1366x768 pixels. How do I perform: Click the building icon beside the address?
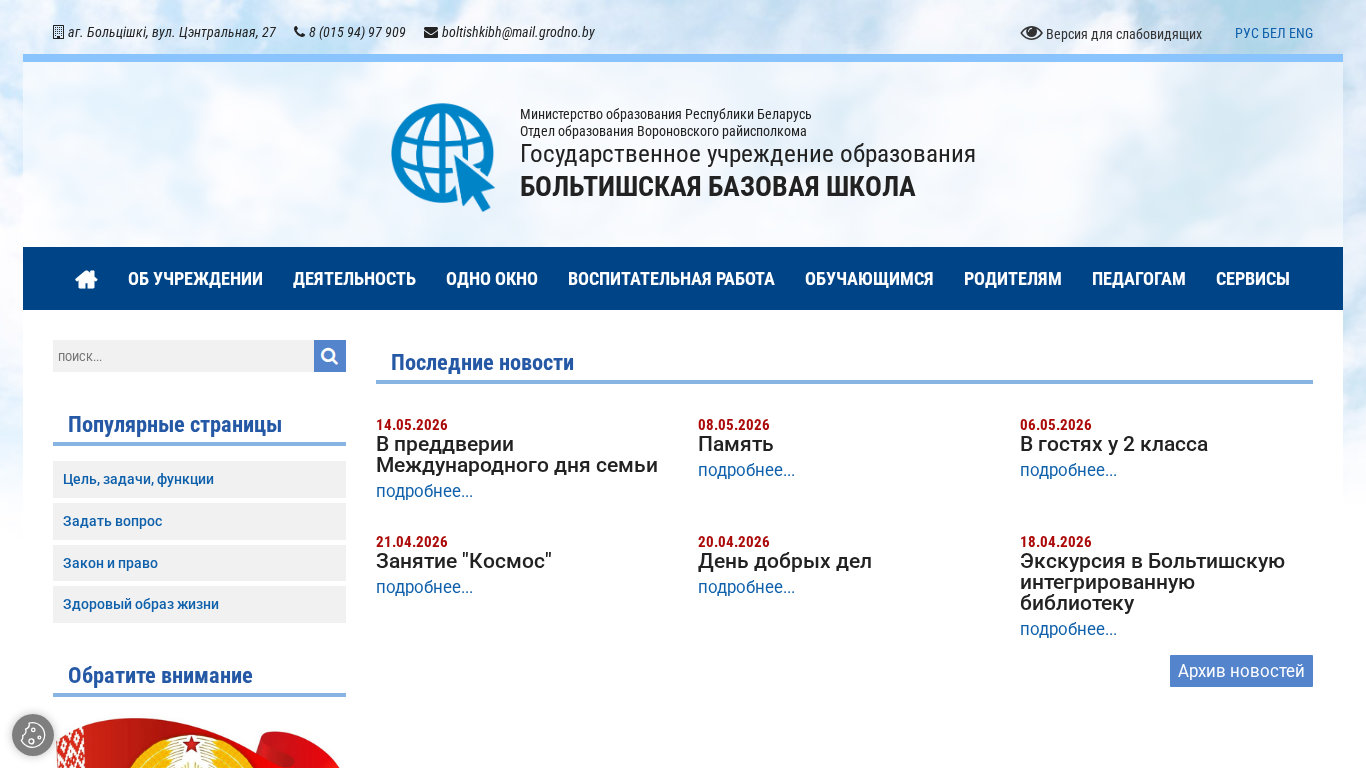[58, 32]
